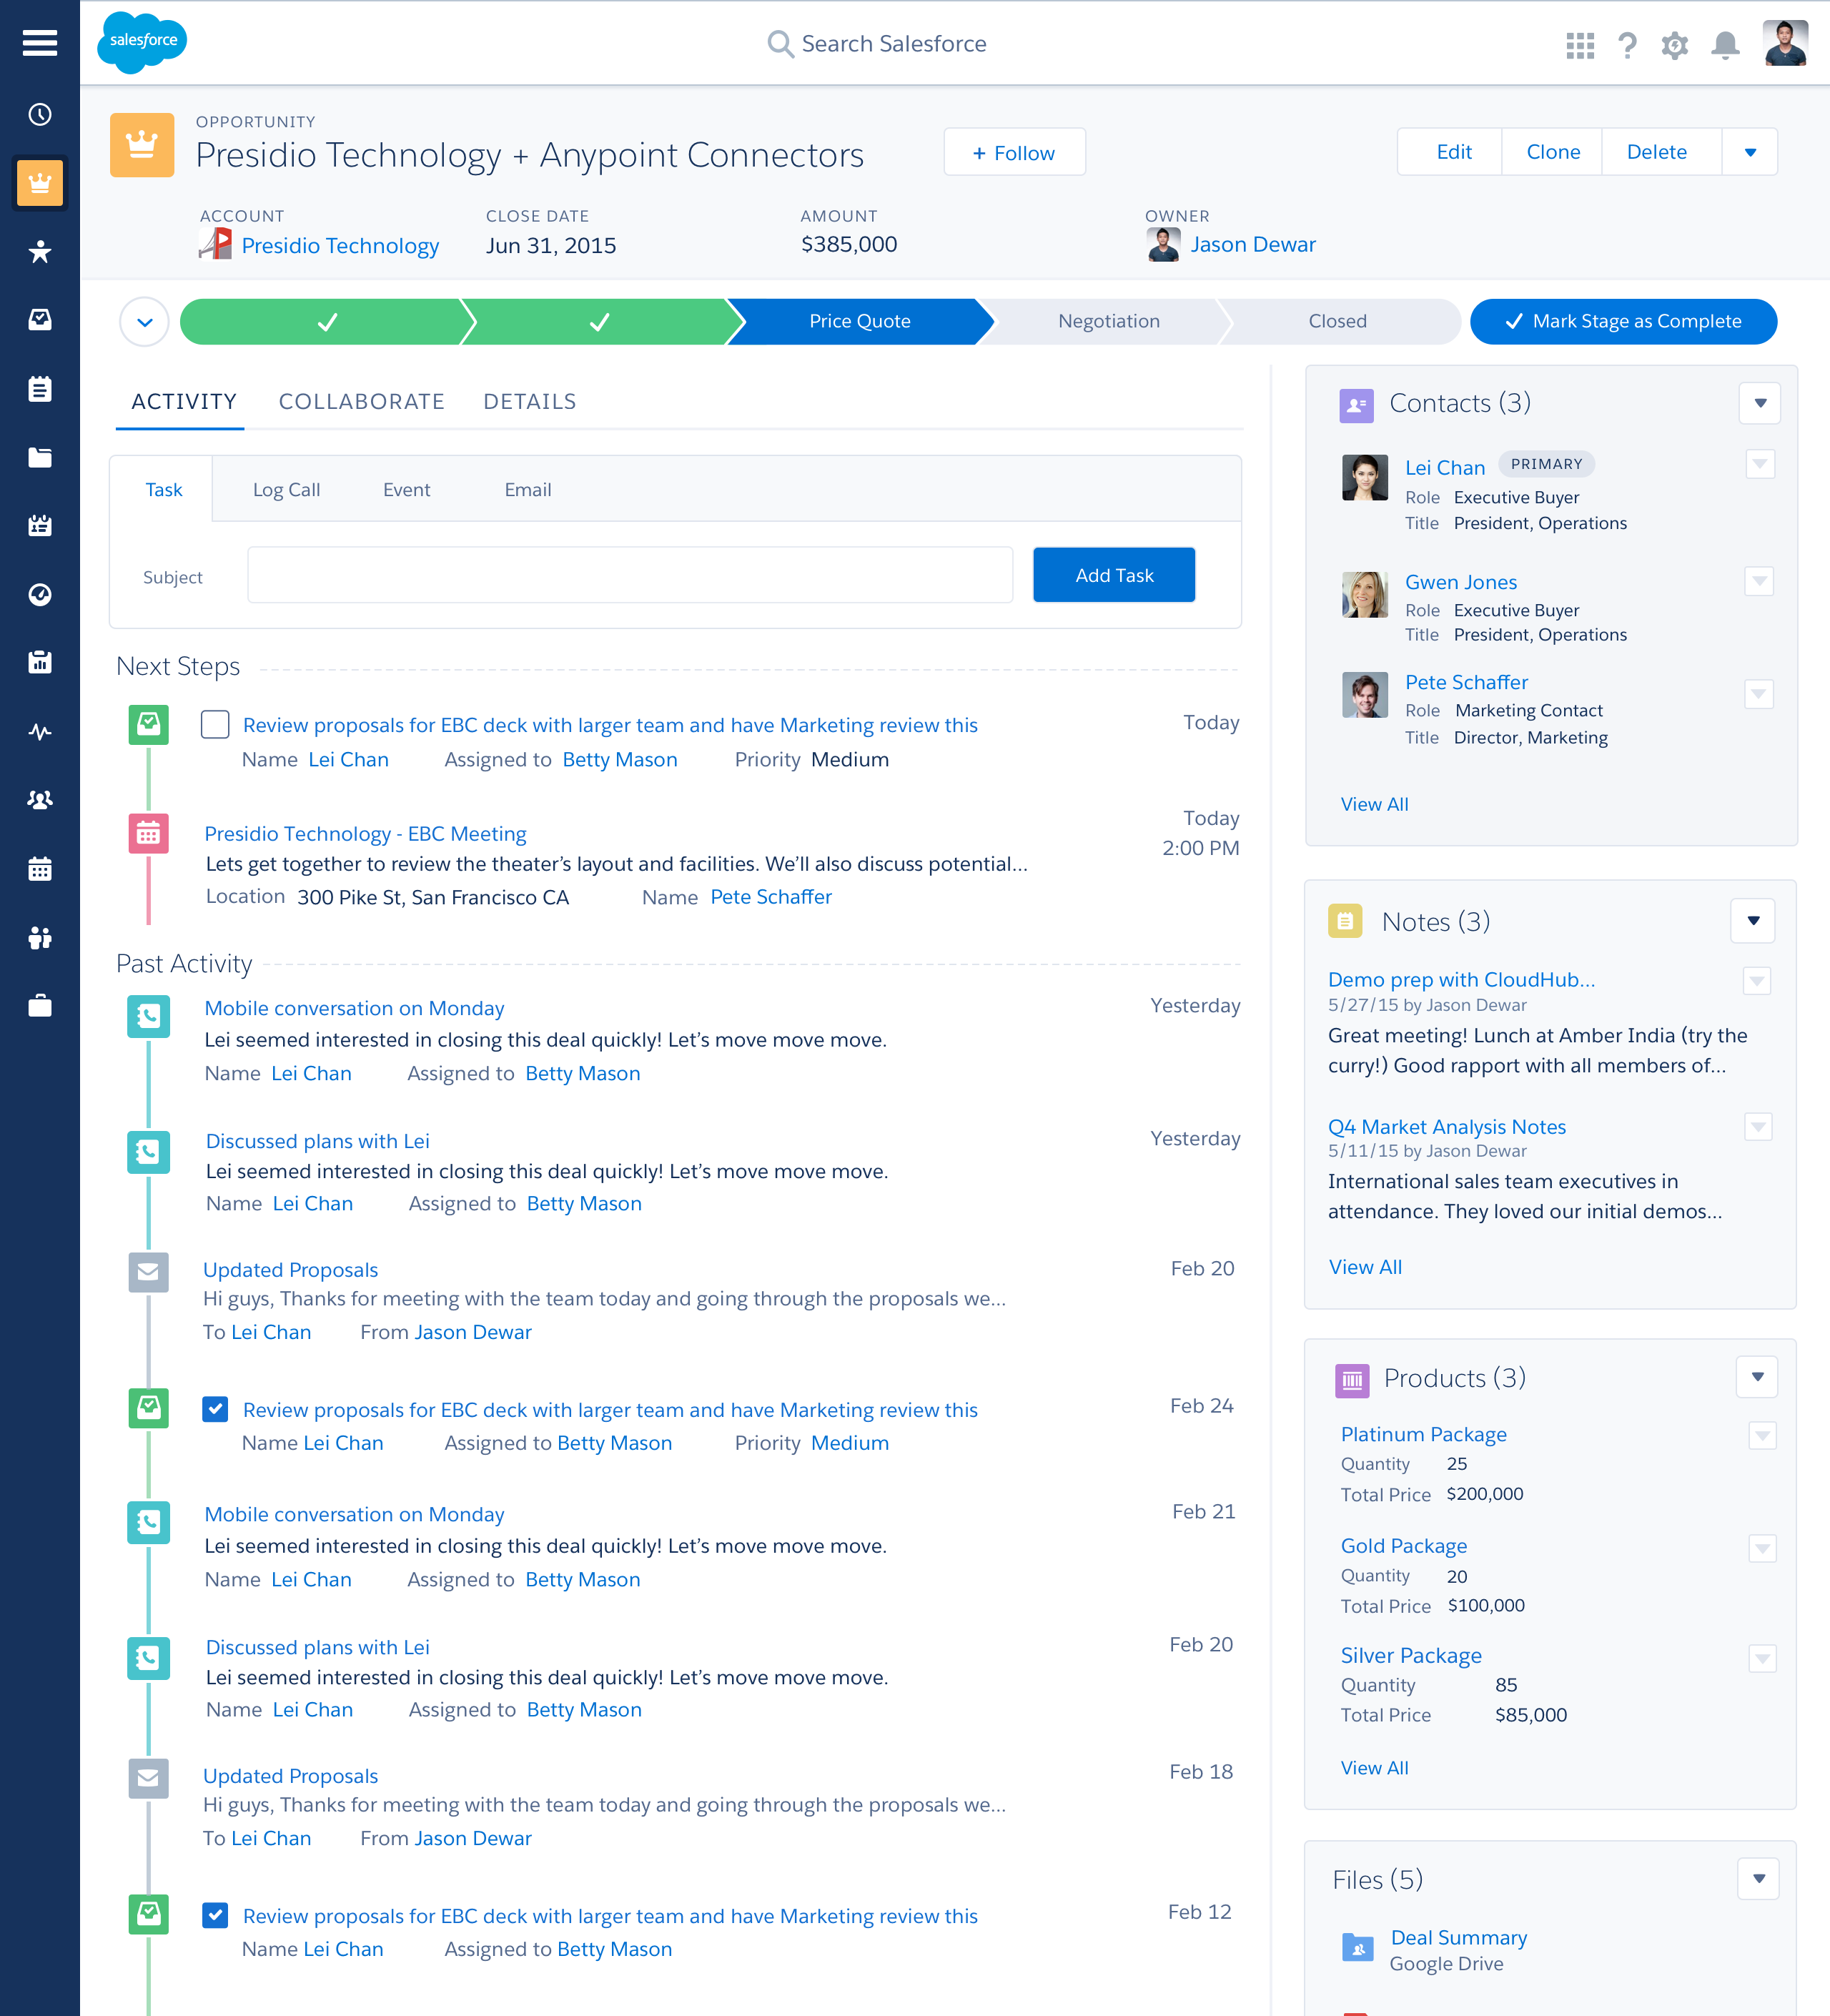Click the star favorites sidebar icon
This screenshot has width=1830, height=2016.
(40, 251)
